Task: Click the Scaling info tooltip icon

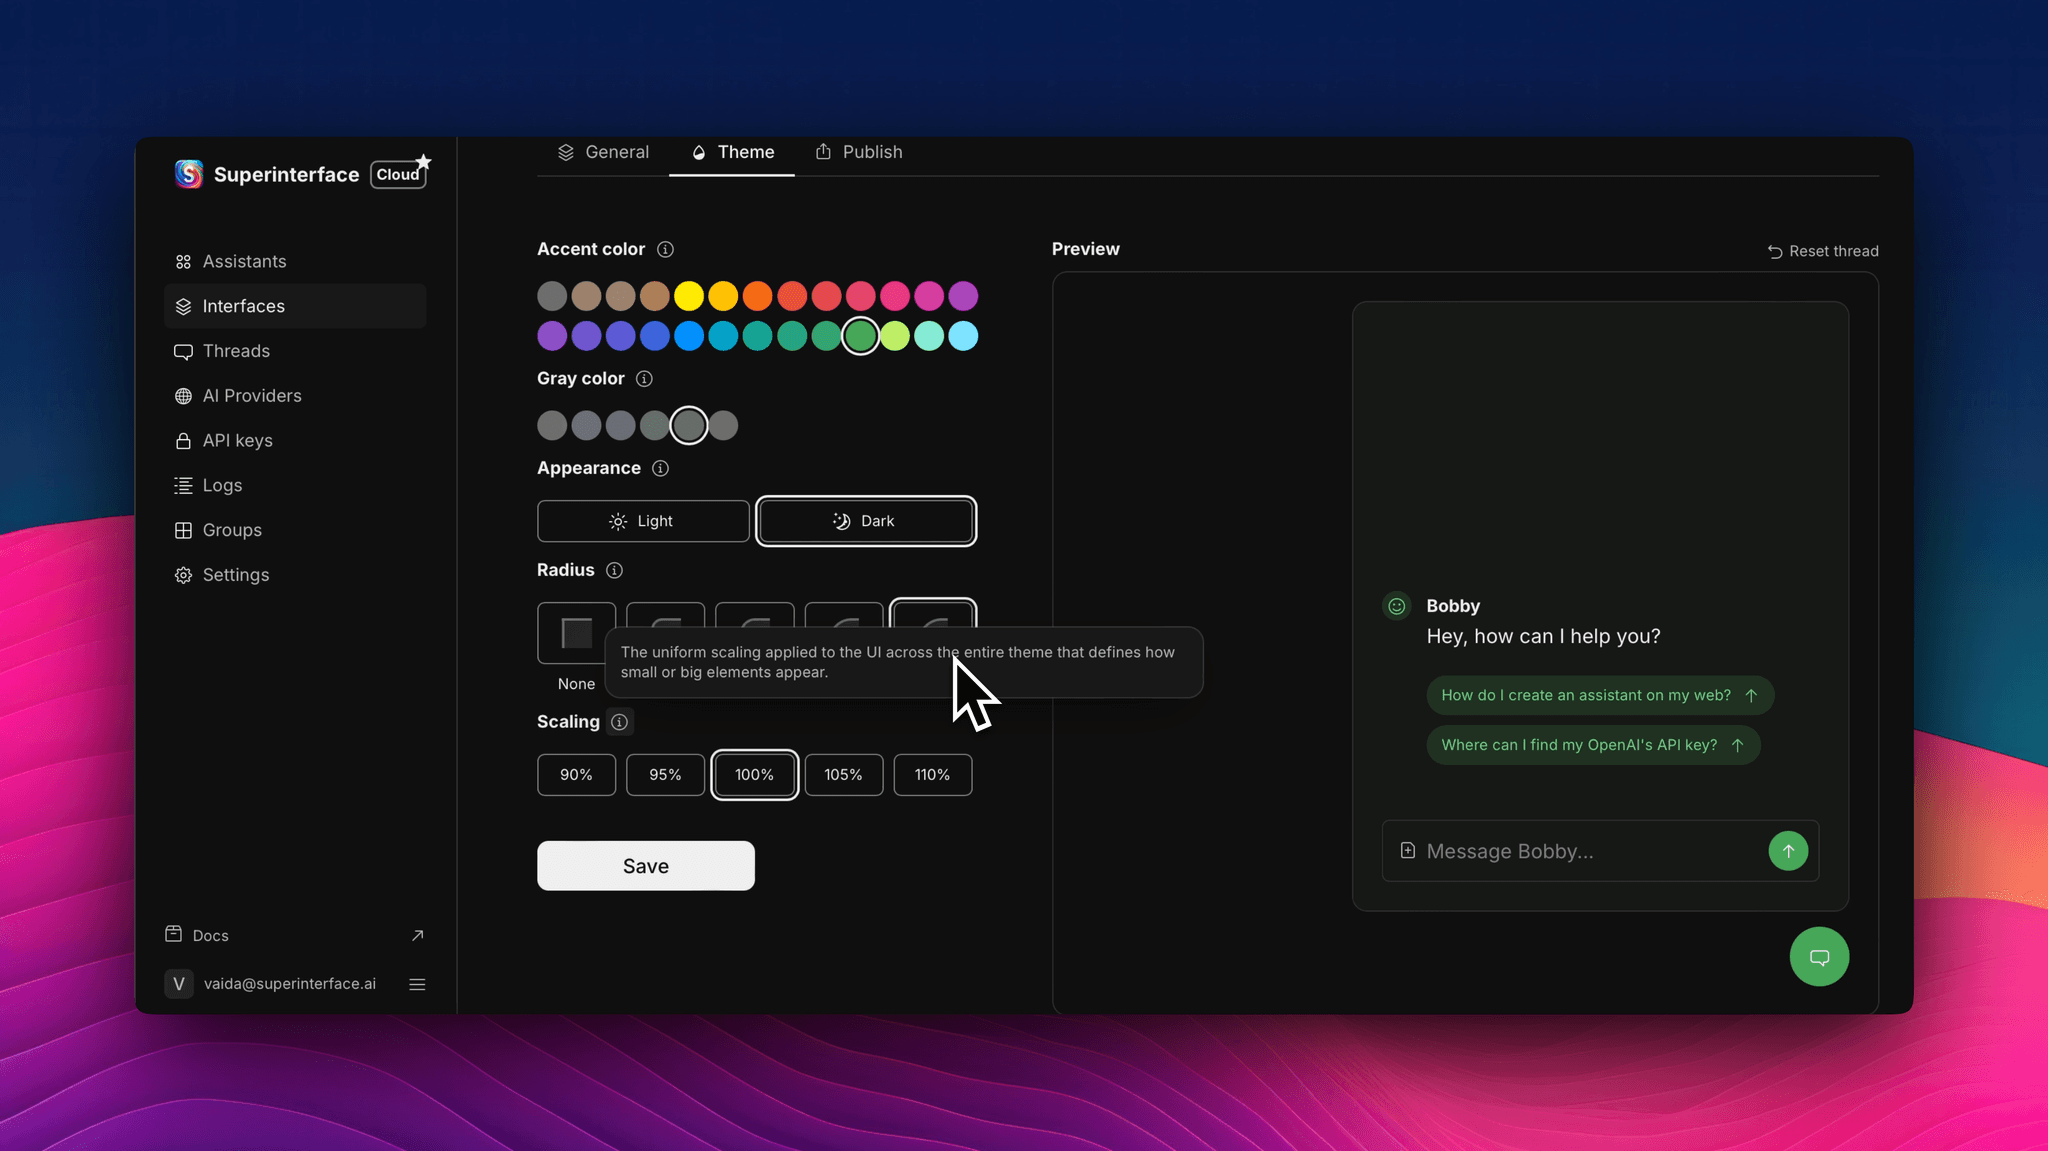Action: pos(619,721)
